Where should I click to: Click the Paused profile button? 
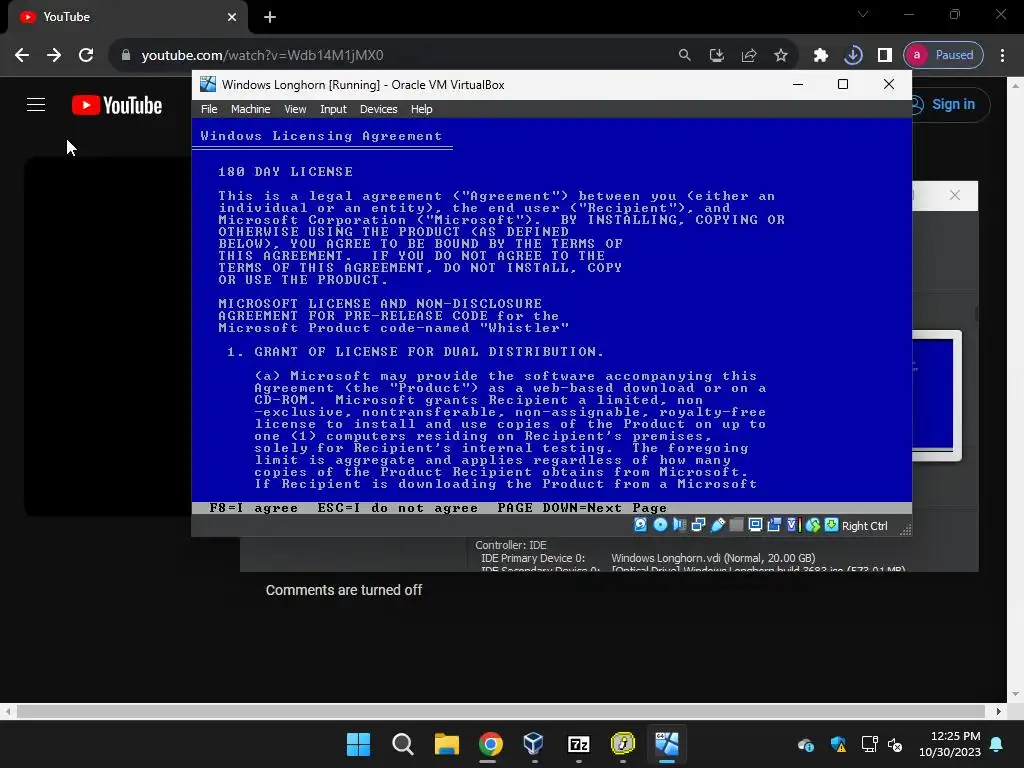pos(943,55)
